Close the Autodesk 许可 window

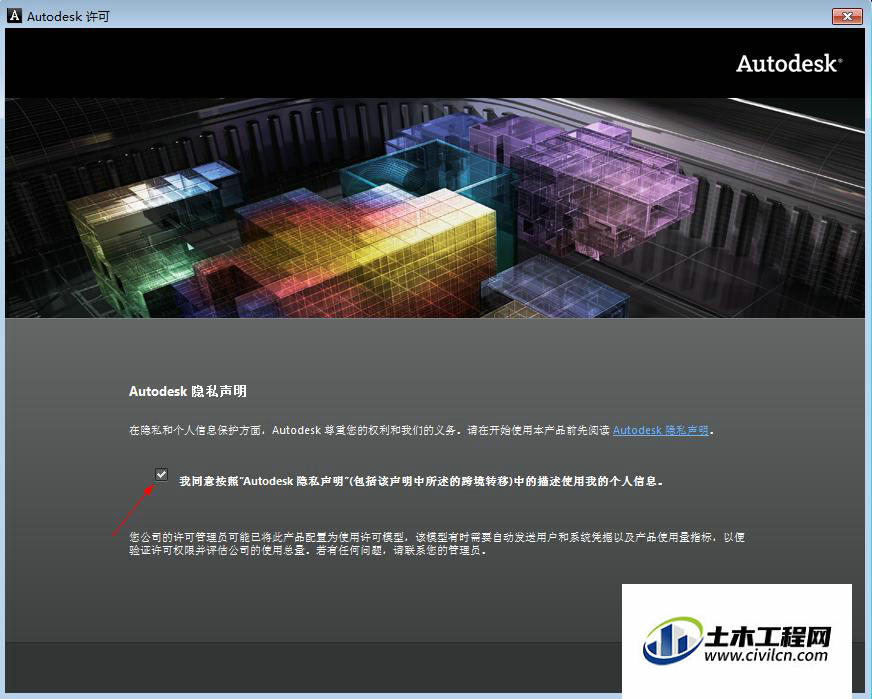coord(846,16)
